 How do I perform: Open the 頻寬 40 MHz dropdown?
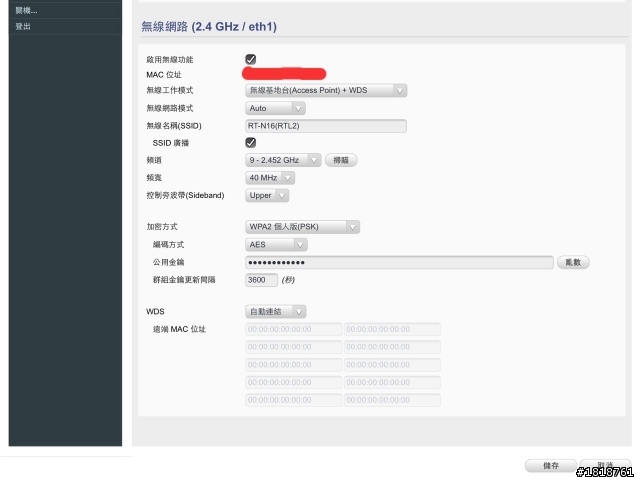click(270, 178)
